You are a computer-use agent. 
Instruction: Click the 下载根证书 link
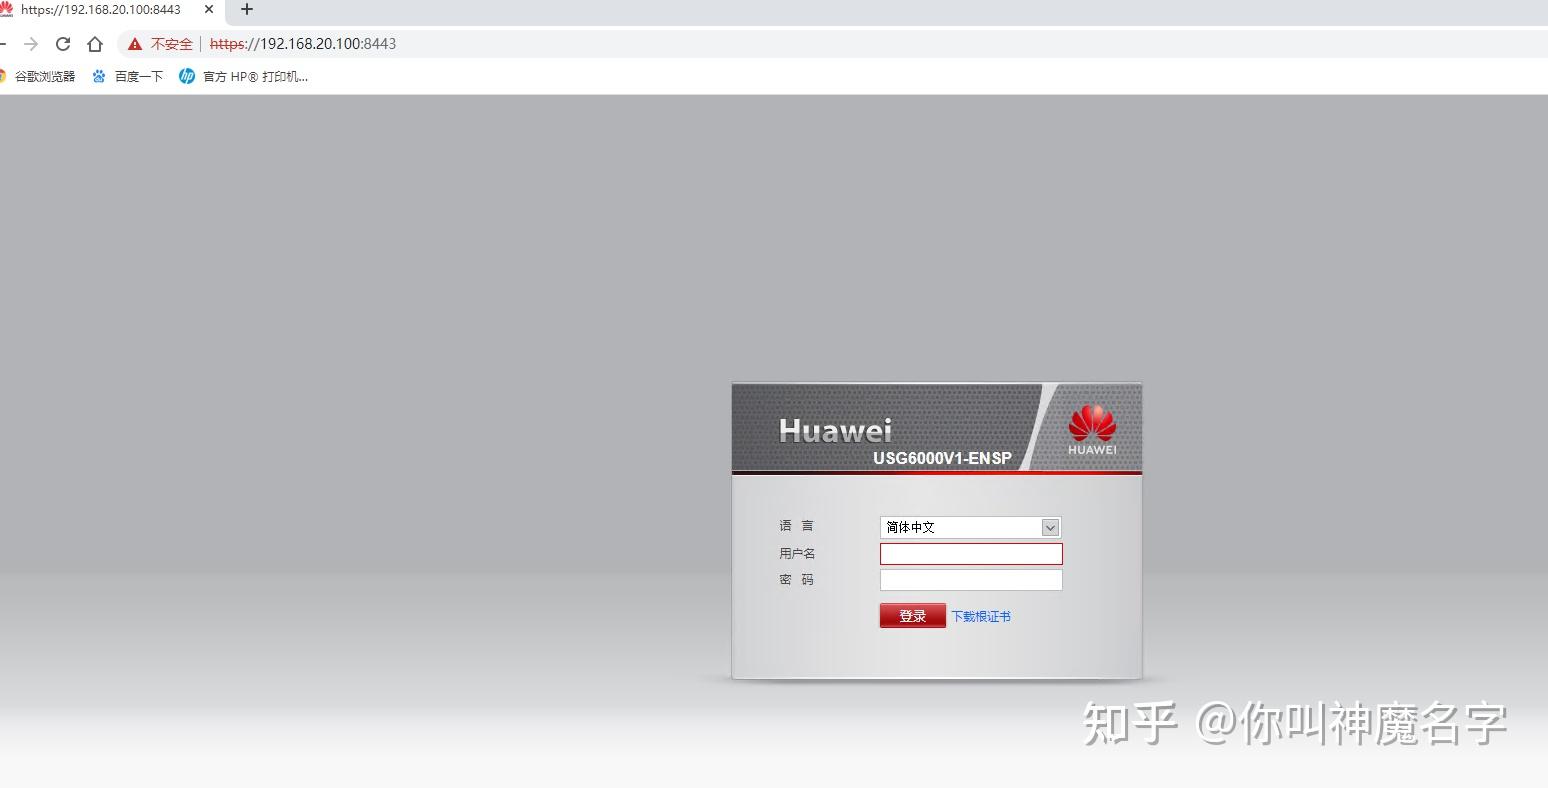(x=981, y=617)
